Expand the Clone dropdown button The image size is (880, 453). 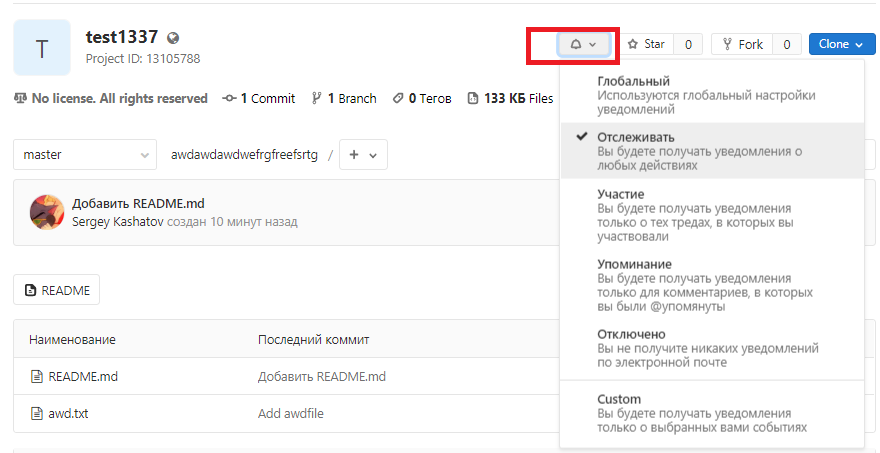[841, 44]
